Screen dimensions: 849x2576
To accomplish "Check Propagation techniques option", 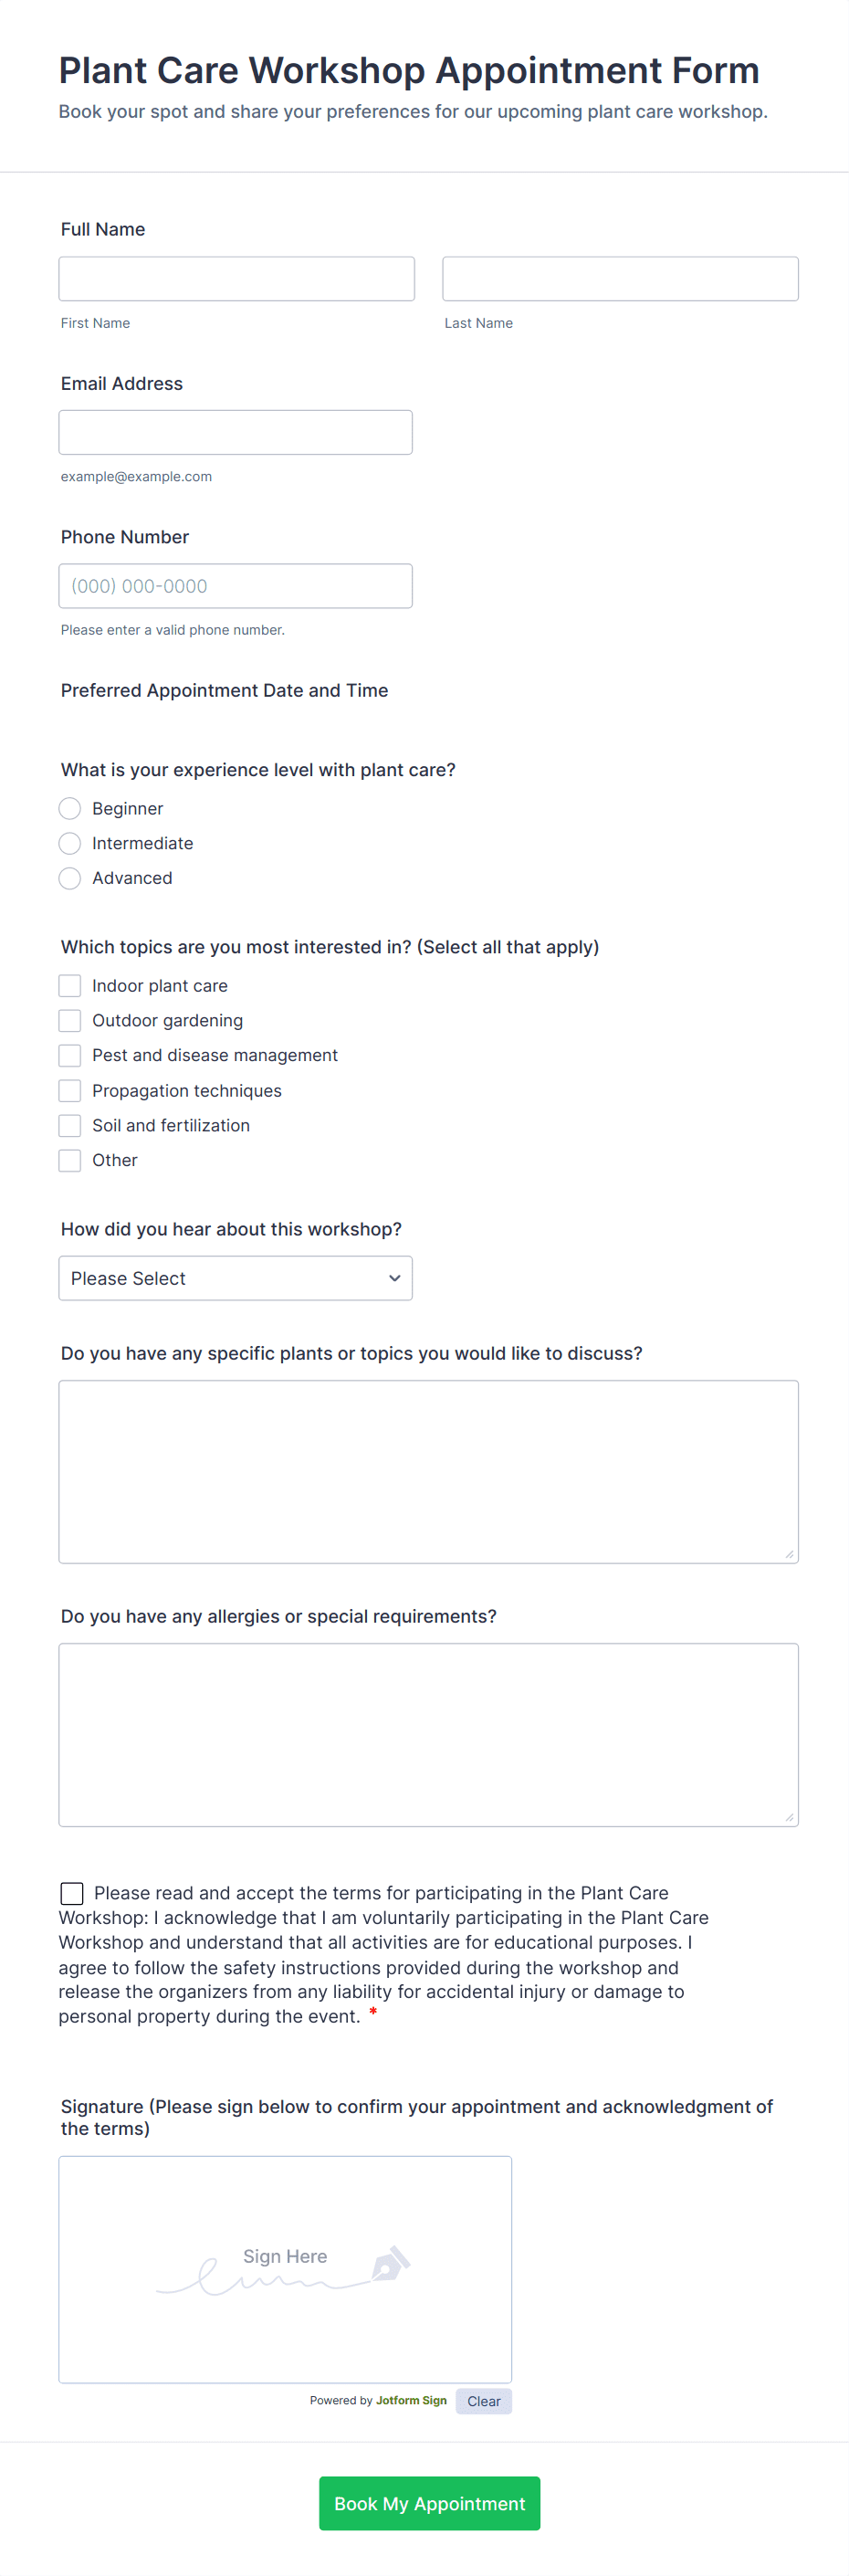I will 70,1090.
